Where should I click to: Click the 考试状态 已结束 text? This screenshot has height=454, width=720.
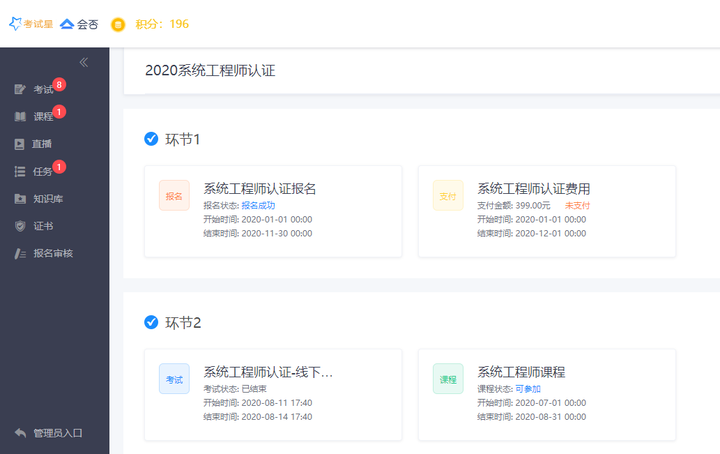click(235, 389)
